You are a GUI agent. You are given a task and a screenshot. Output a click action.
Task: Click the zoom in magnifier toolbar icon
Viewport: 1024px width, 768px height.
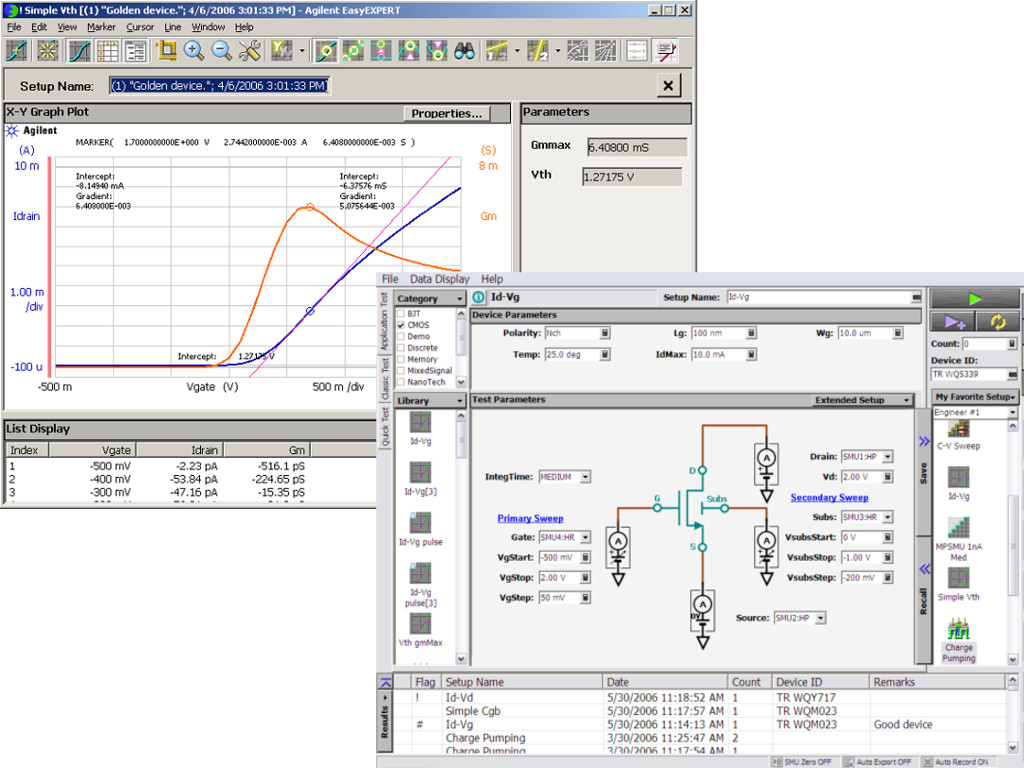coord(194,50)
